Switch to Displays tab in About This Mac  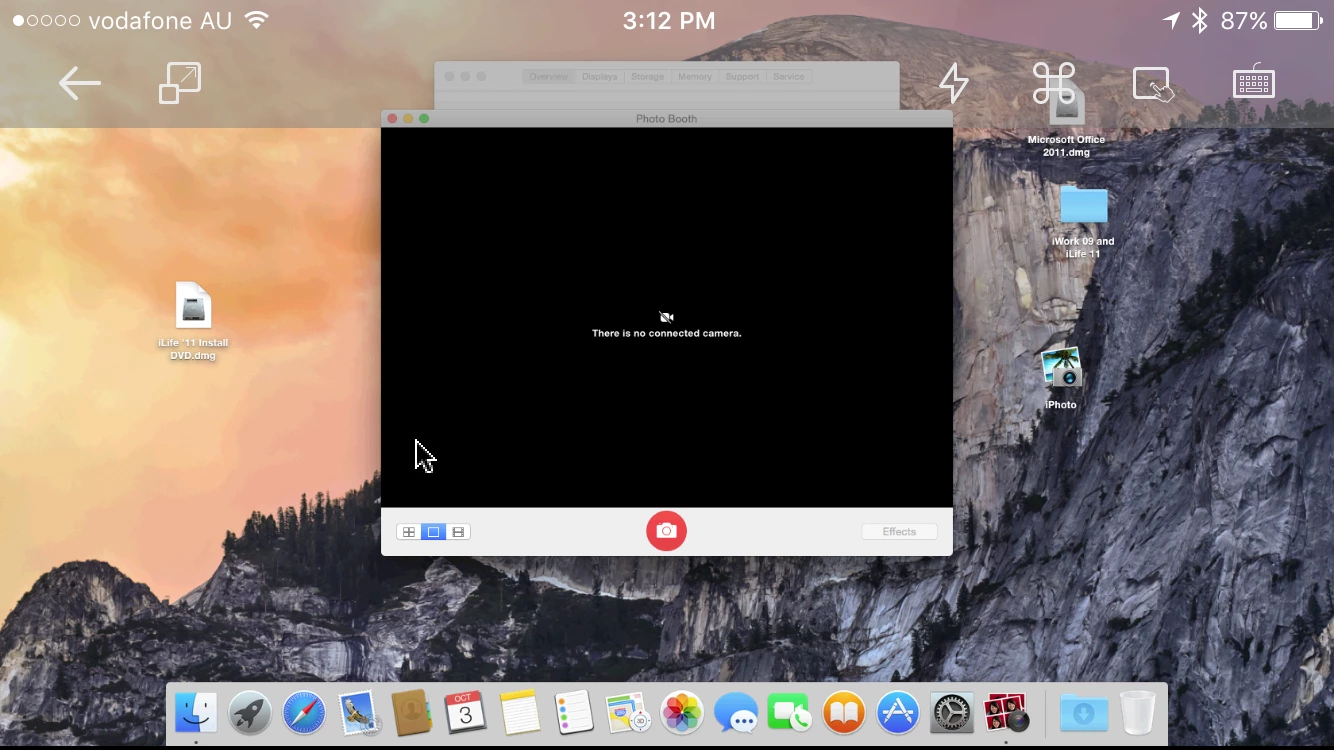tap(599, 77)
